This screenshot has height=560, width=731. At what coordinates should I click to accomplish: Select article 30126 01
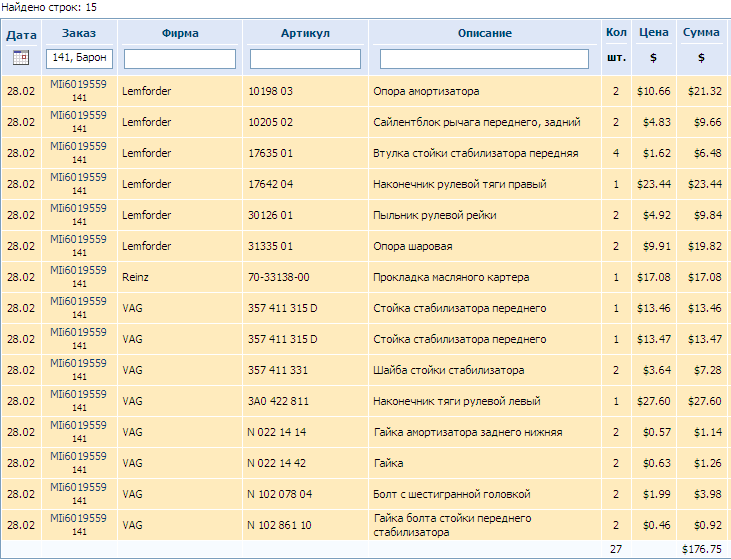coord(270,215)
